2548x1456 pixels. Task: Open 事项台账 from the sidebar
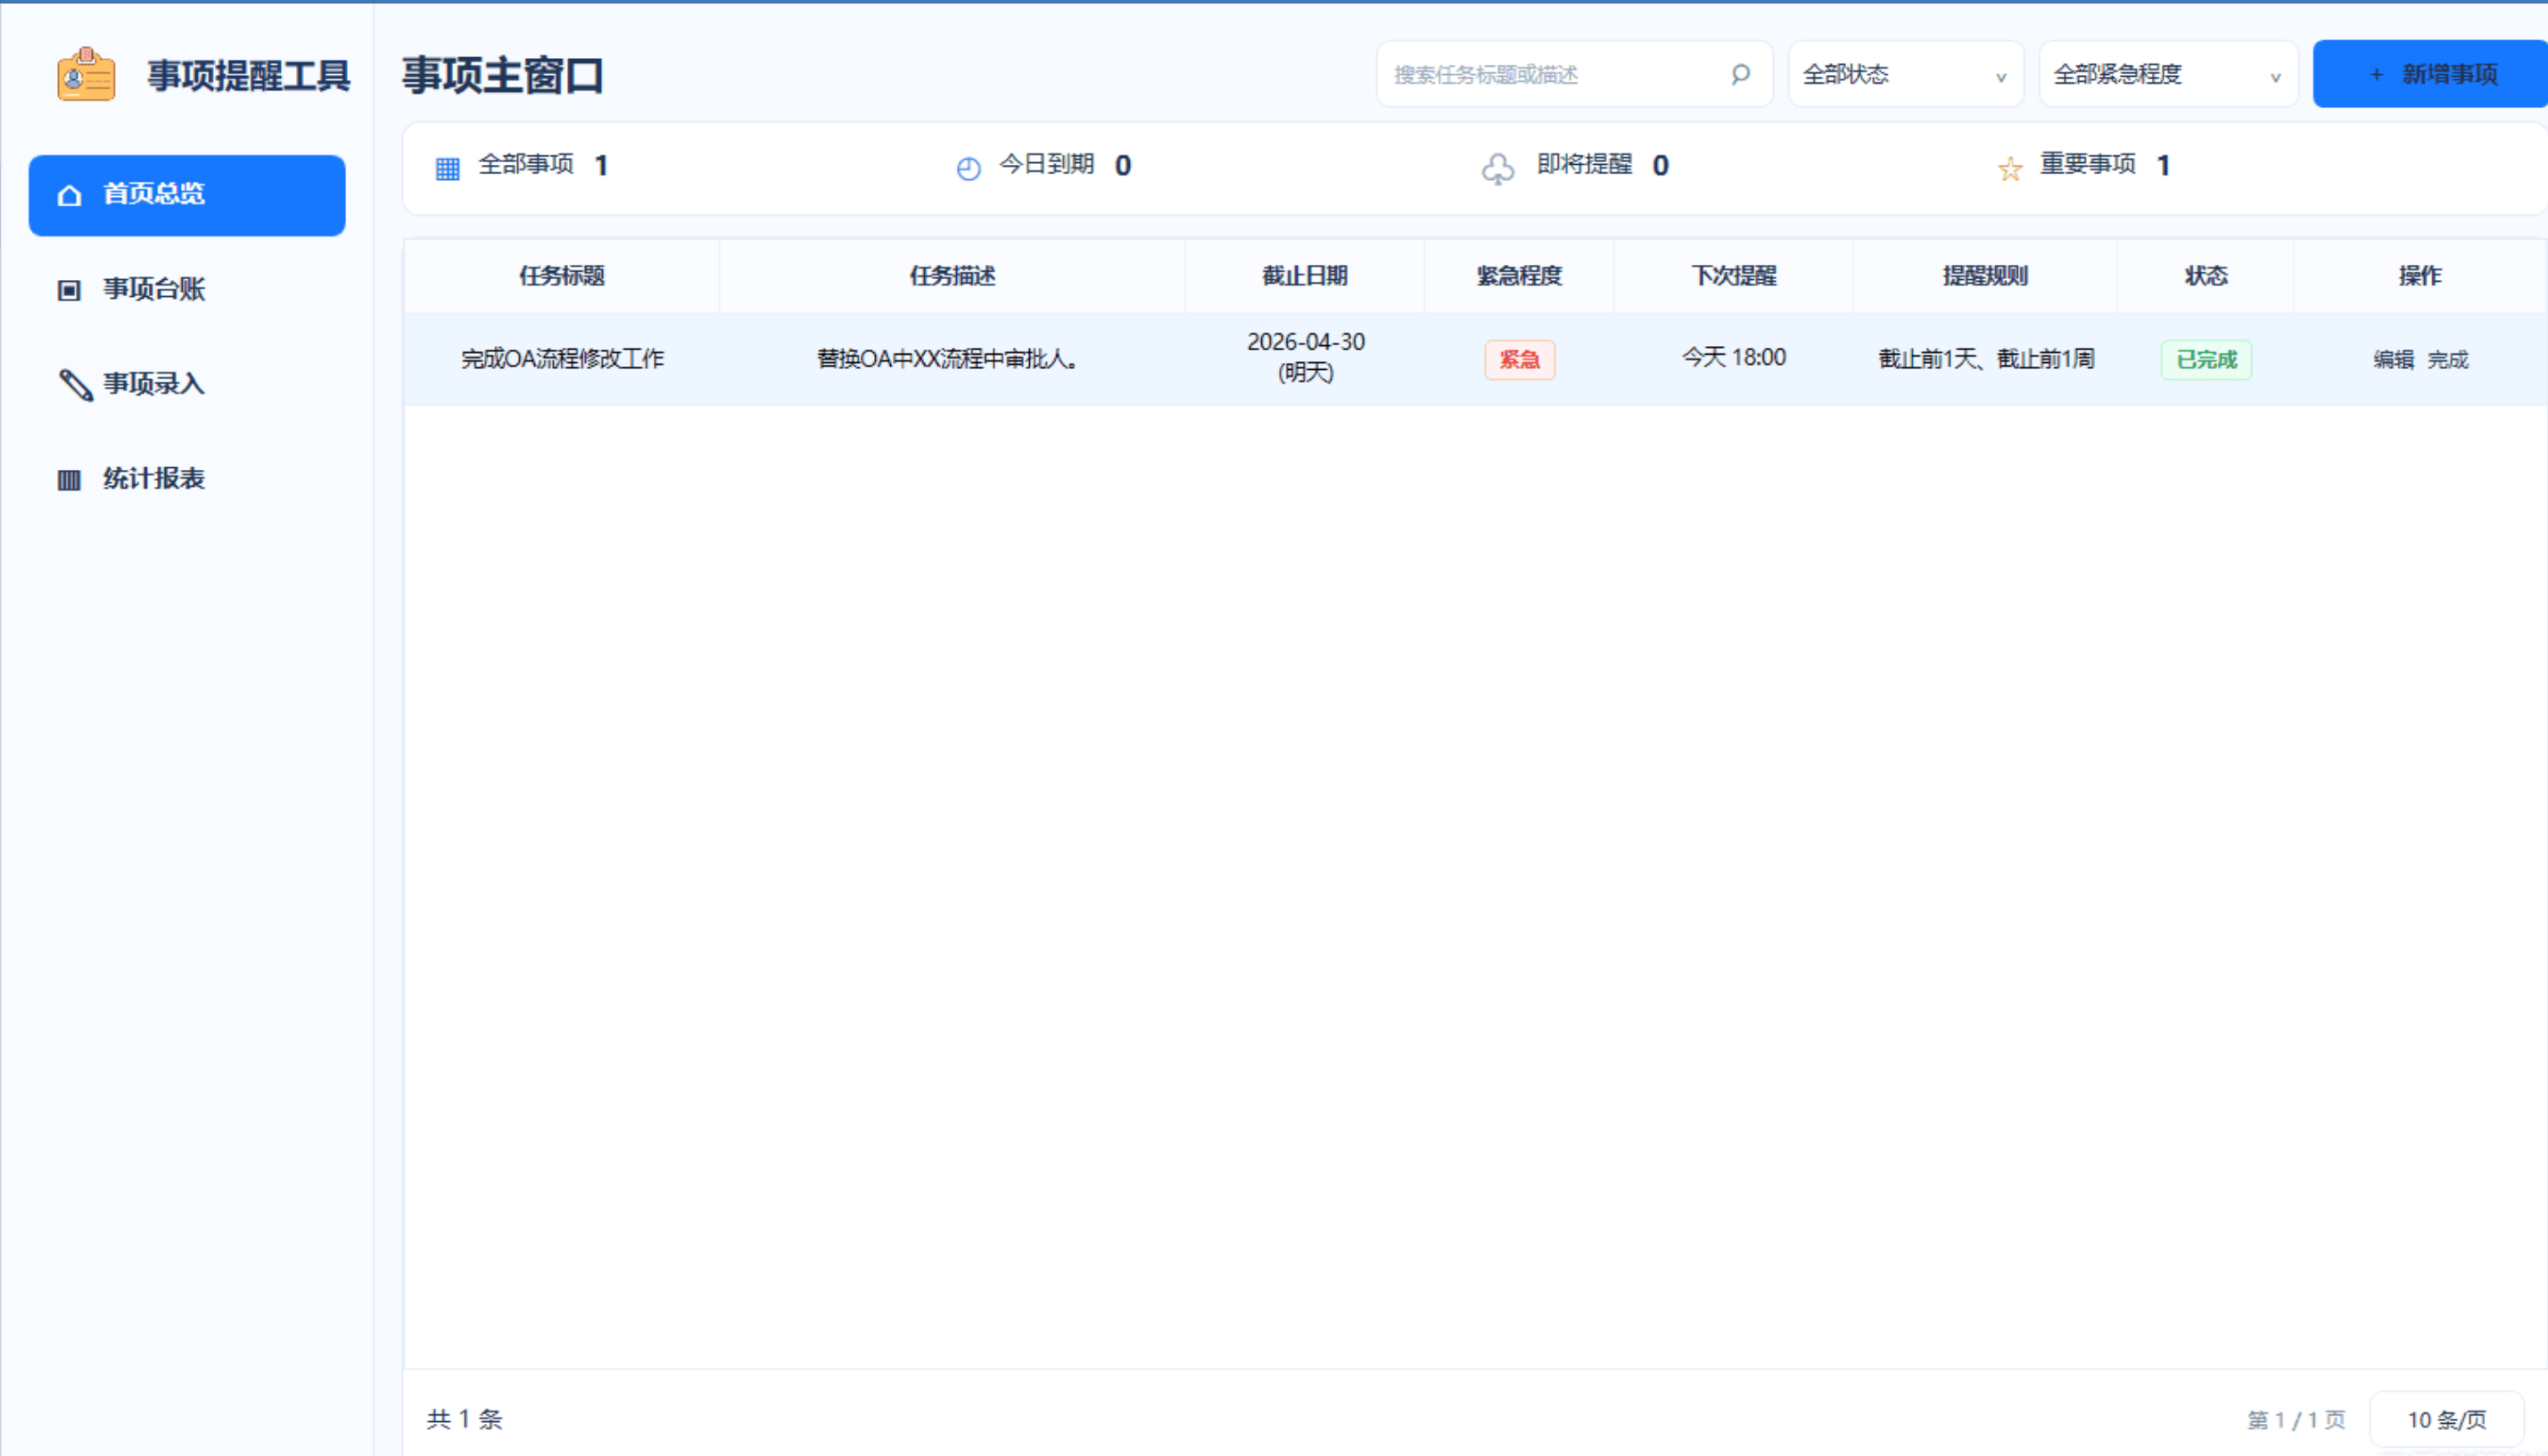[x=187, y=290]
